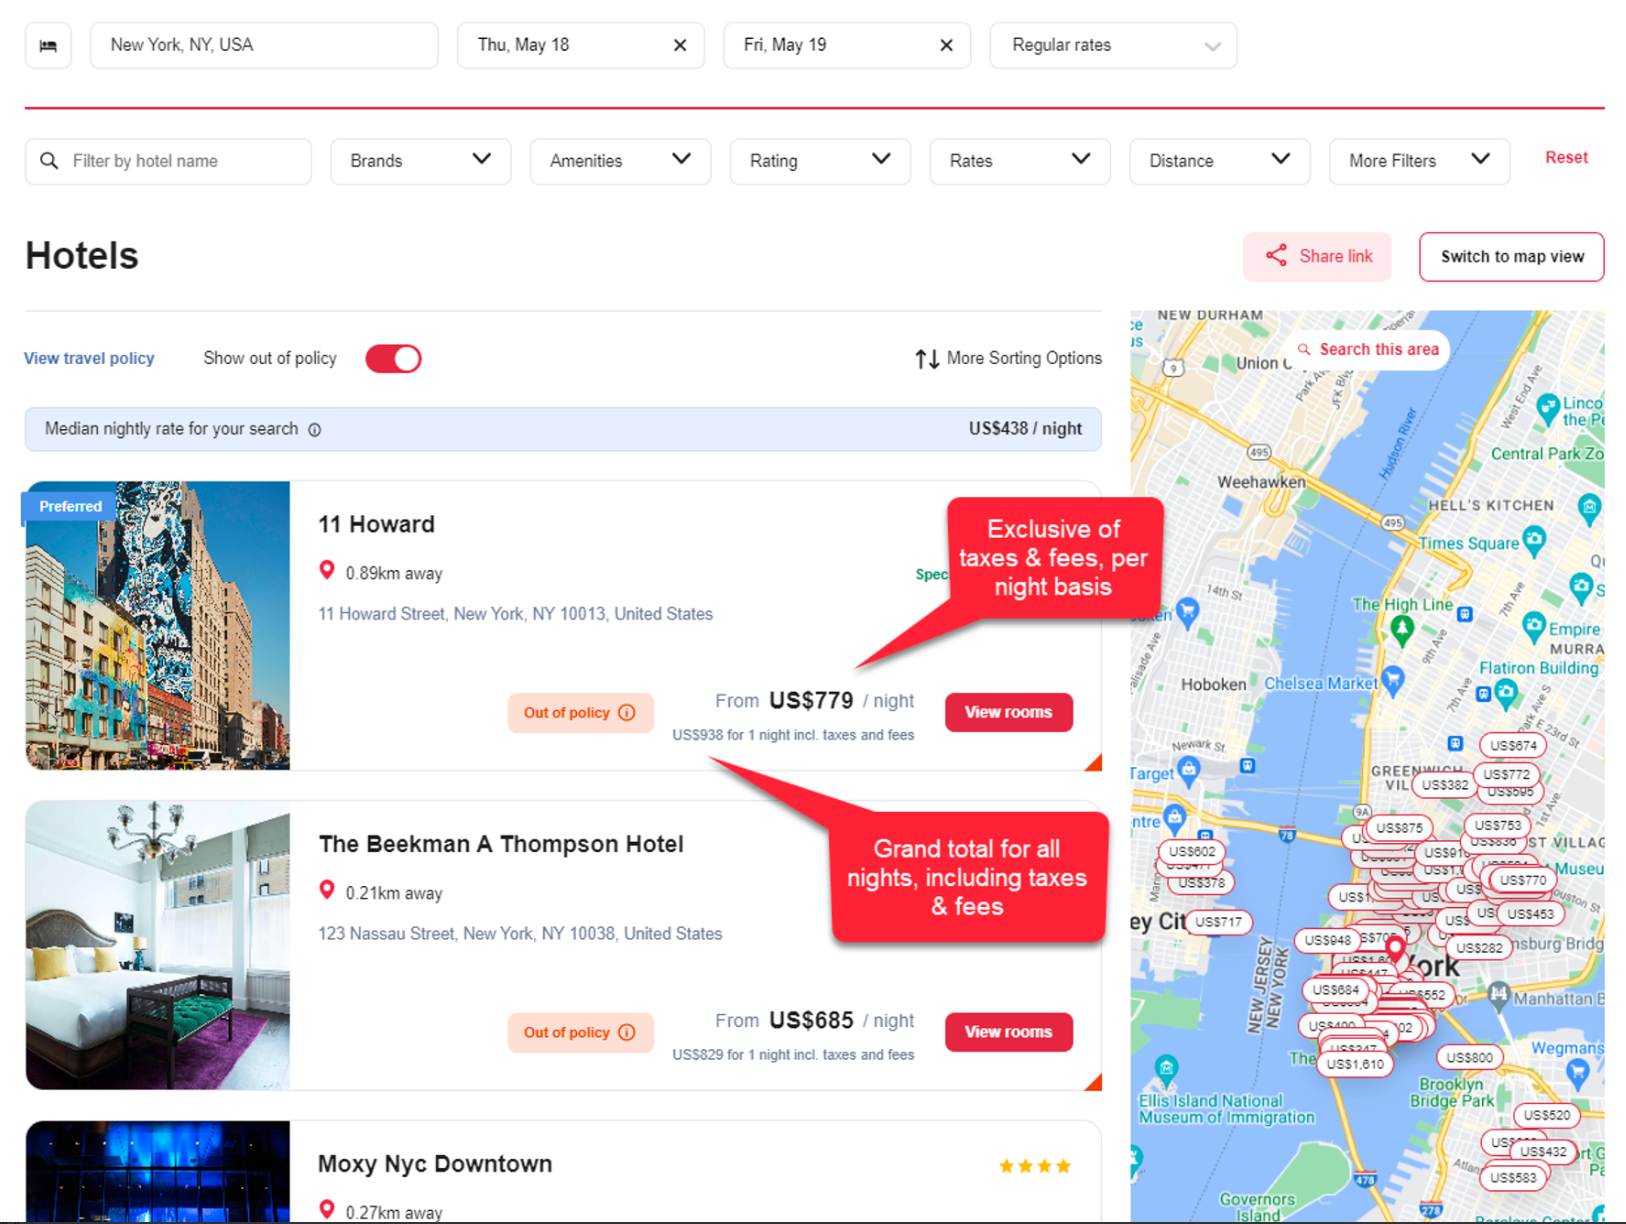View rooms for The Beekman
The image size is (1626, 1224).
1009,1032
